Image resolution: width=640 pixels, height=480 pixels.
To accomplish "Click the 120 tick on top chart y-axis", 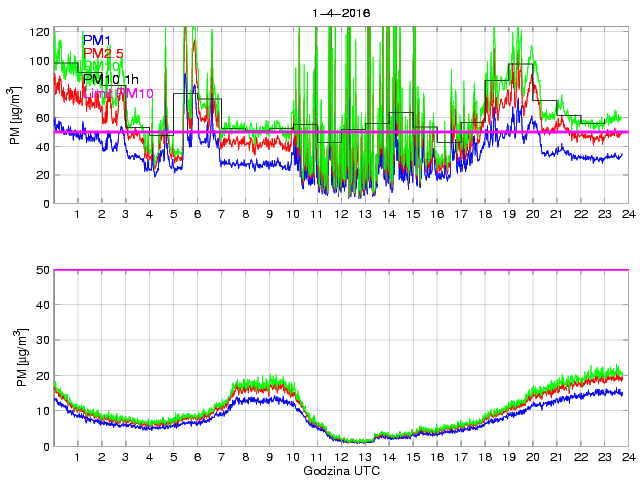I will click(x=40, y=32).
